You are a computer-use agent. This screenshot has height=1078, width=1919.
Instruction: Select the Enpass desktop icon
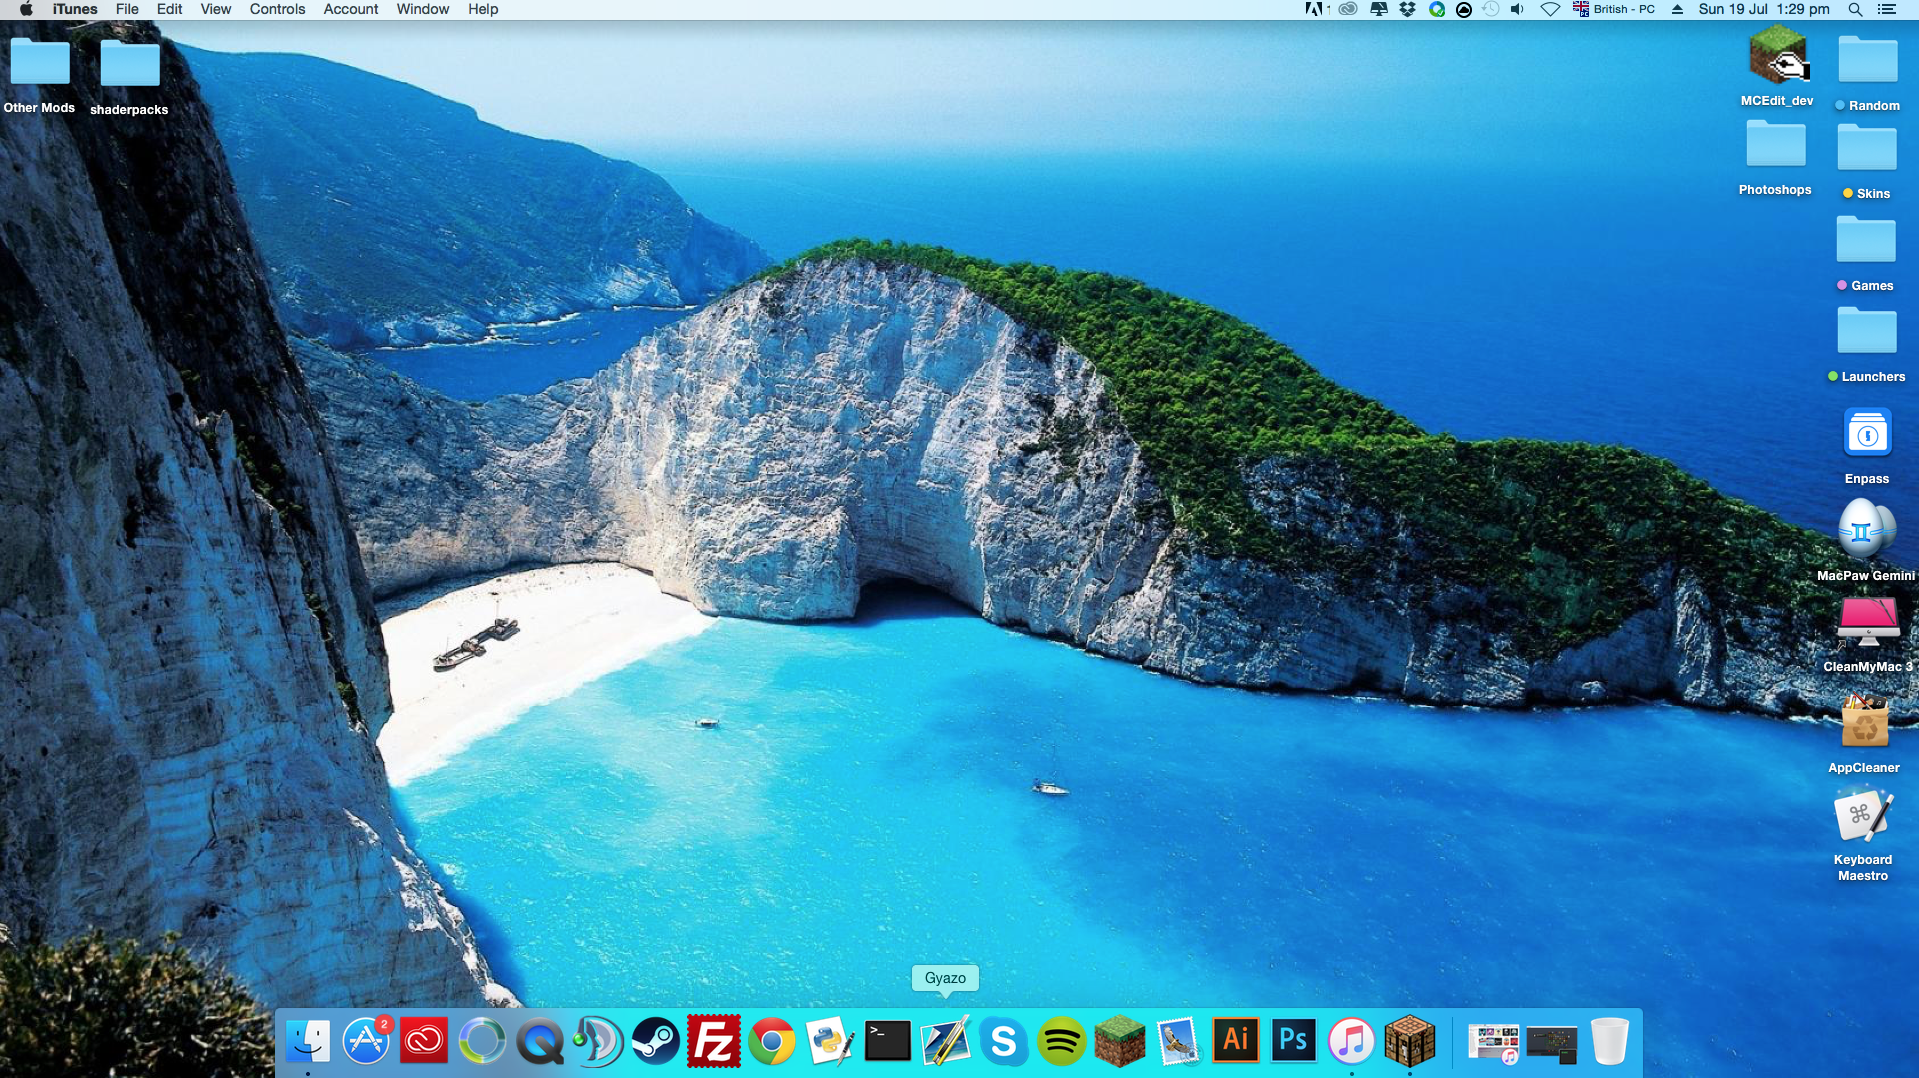click(x=1866, y=446)
